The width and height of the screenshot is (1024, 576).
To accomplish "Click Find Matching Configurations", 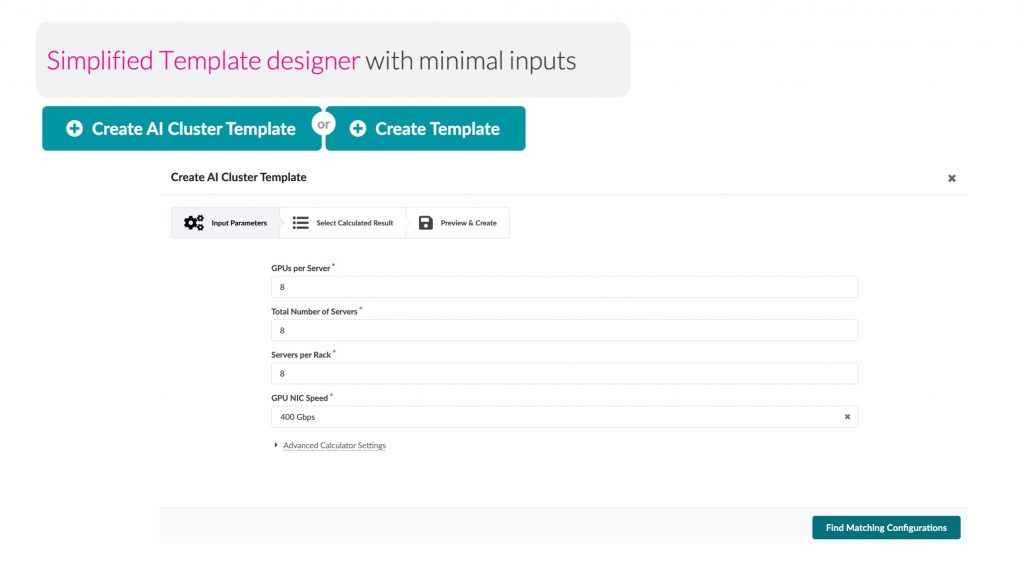I will [886, 527].
